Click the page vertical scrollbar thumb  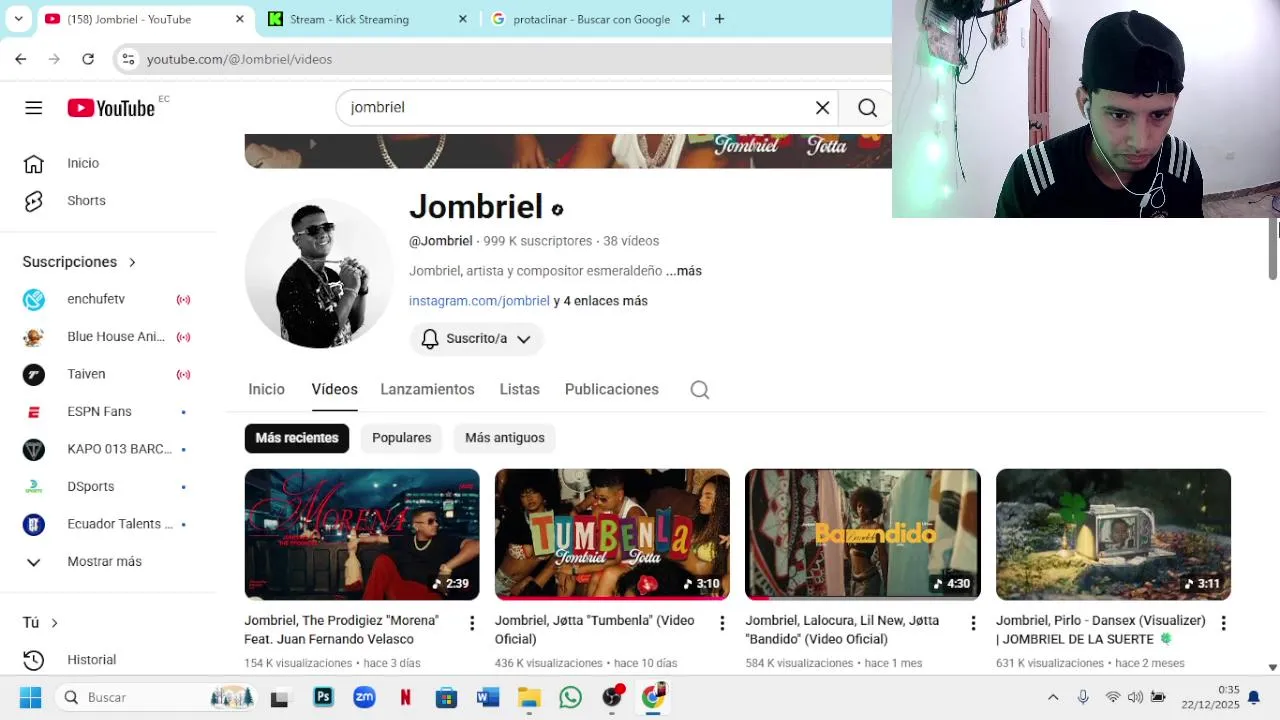[x=1273, y=249]
